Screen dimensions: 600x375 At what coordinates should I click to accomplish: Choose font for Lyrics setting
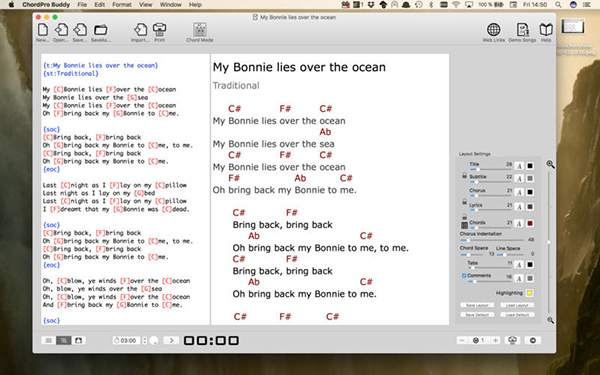(x=519, y=207)
